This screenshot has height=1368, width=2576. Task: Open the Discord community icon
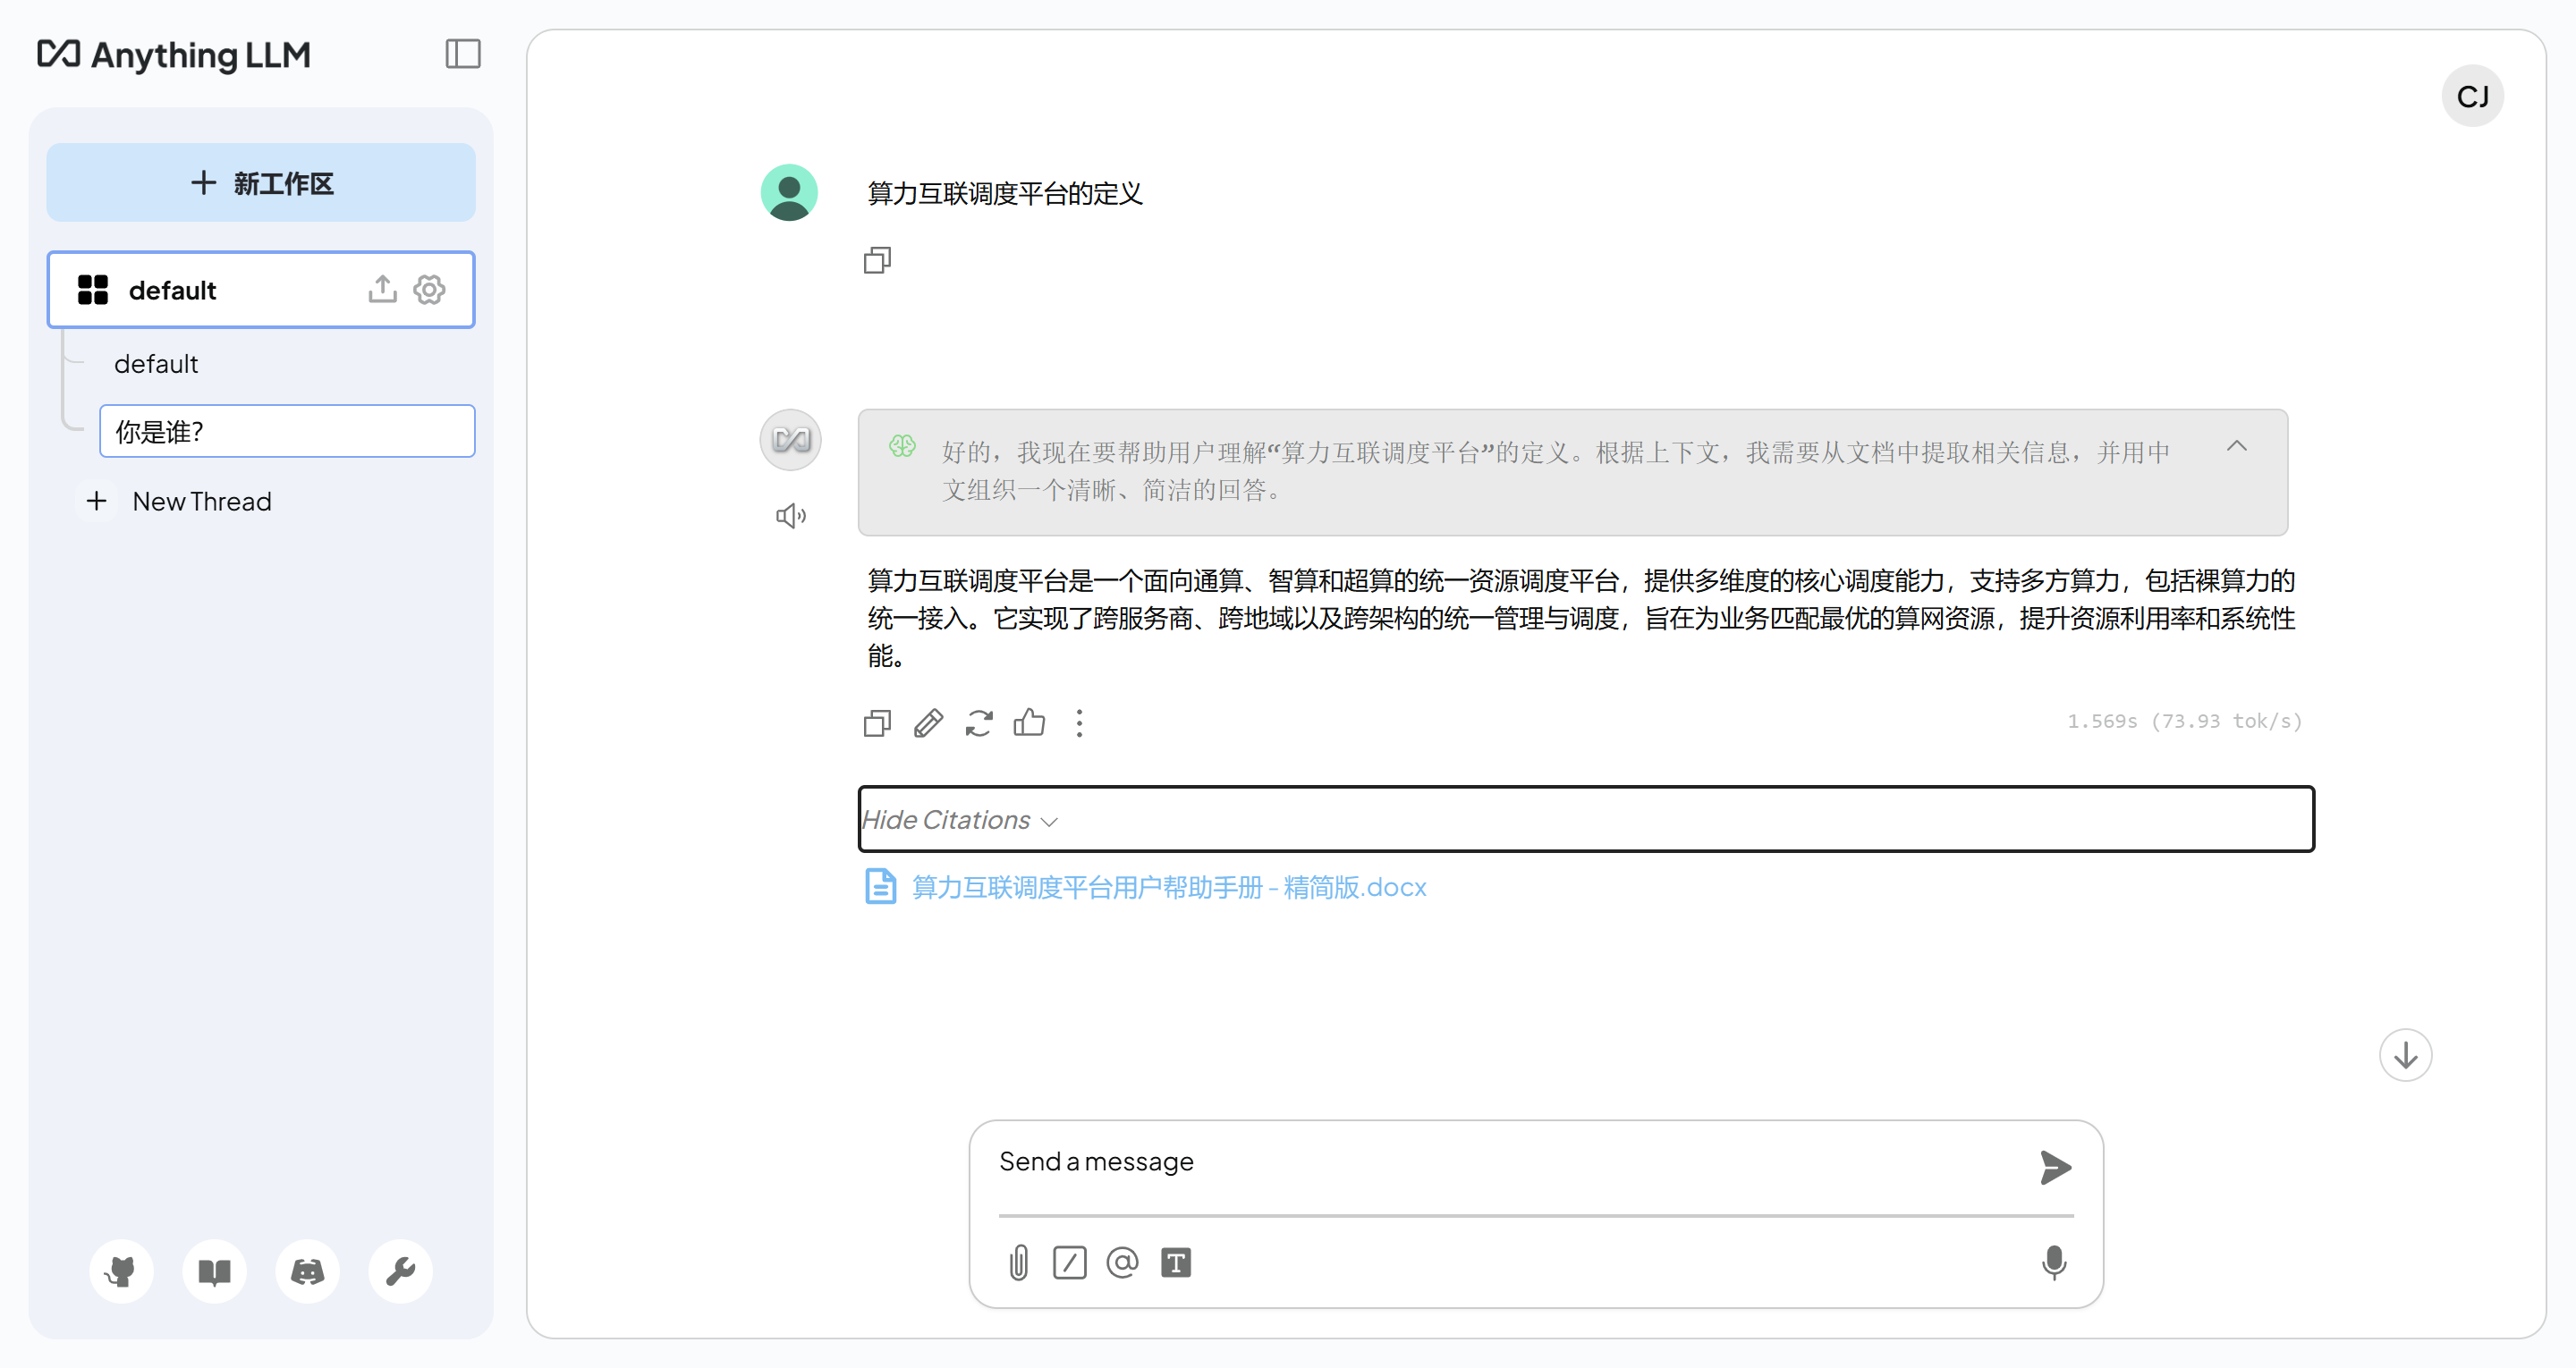pos(307,1272)
